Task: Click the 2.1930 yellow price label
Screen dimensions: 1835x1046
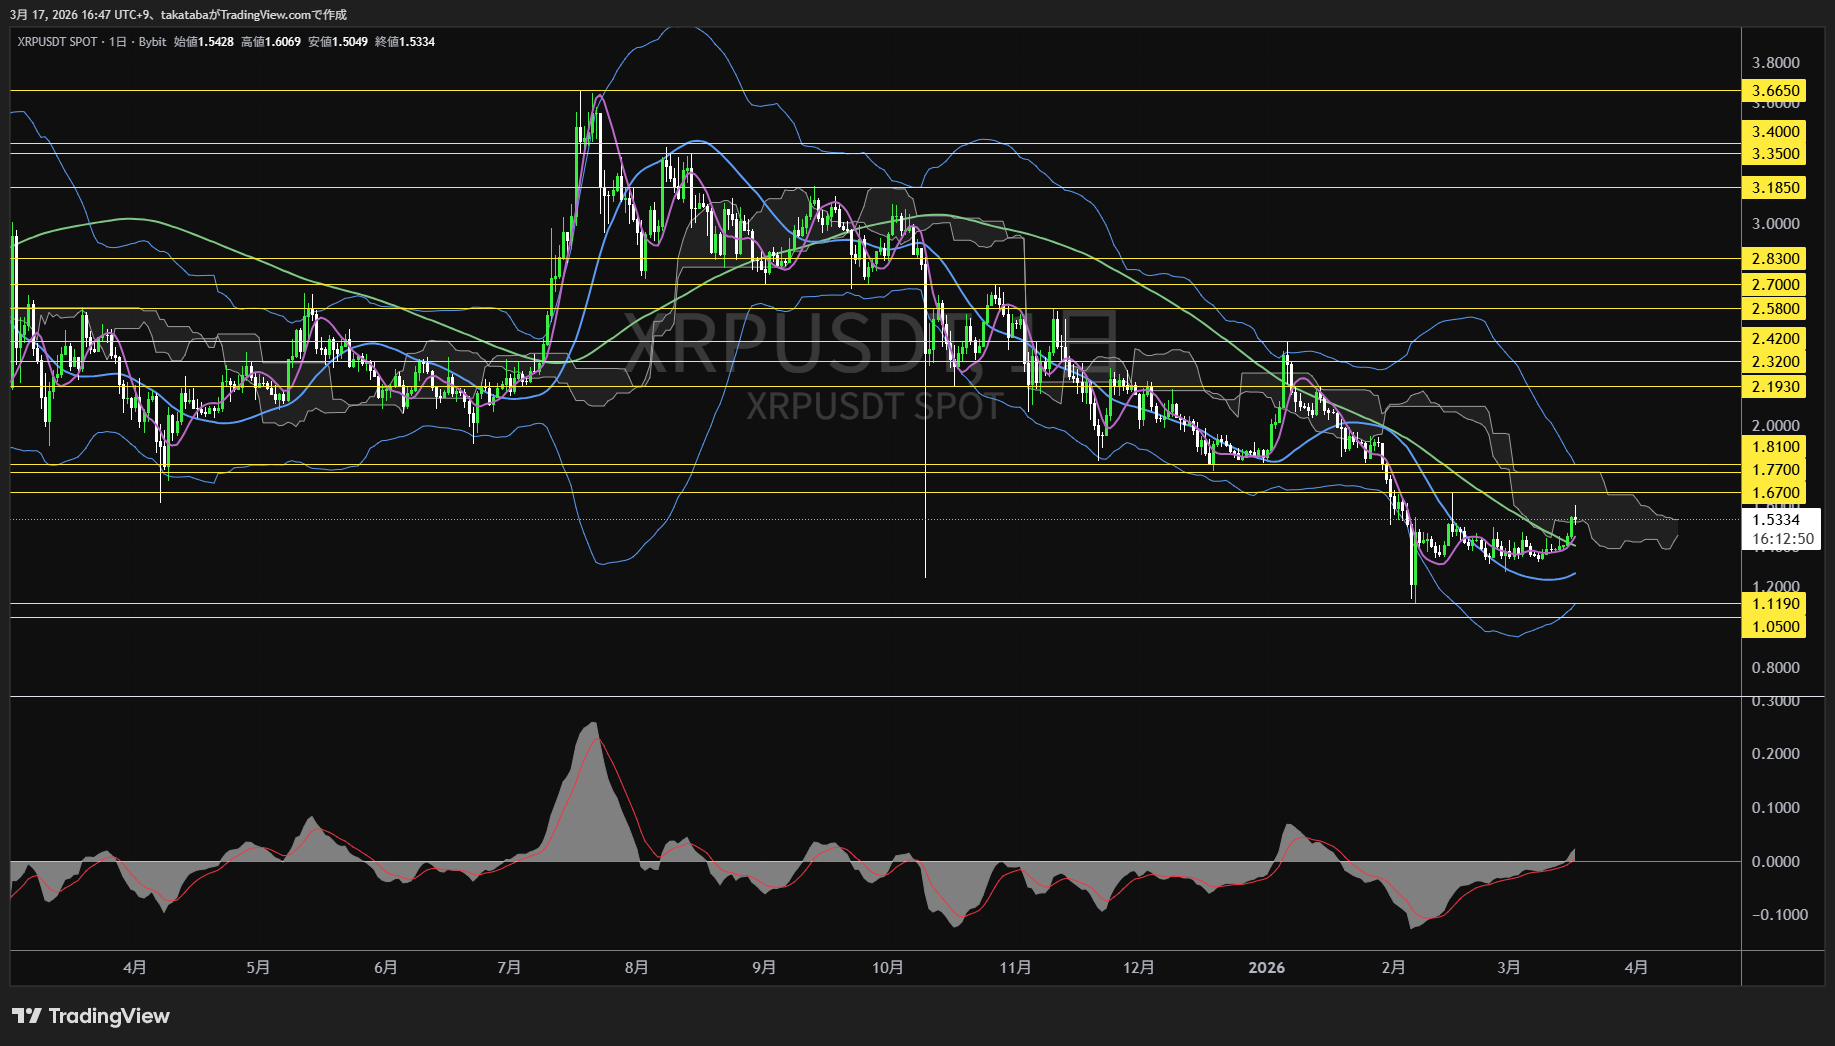Action: click(1775, 387)
